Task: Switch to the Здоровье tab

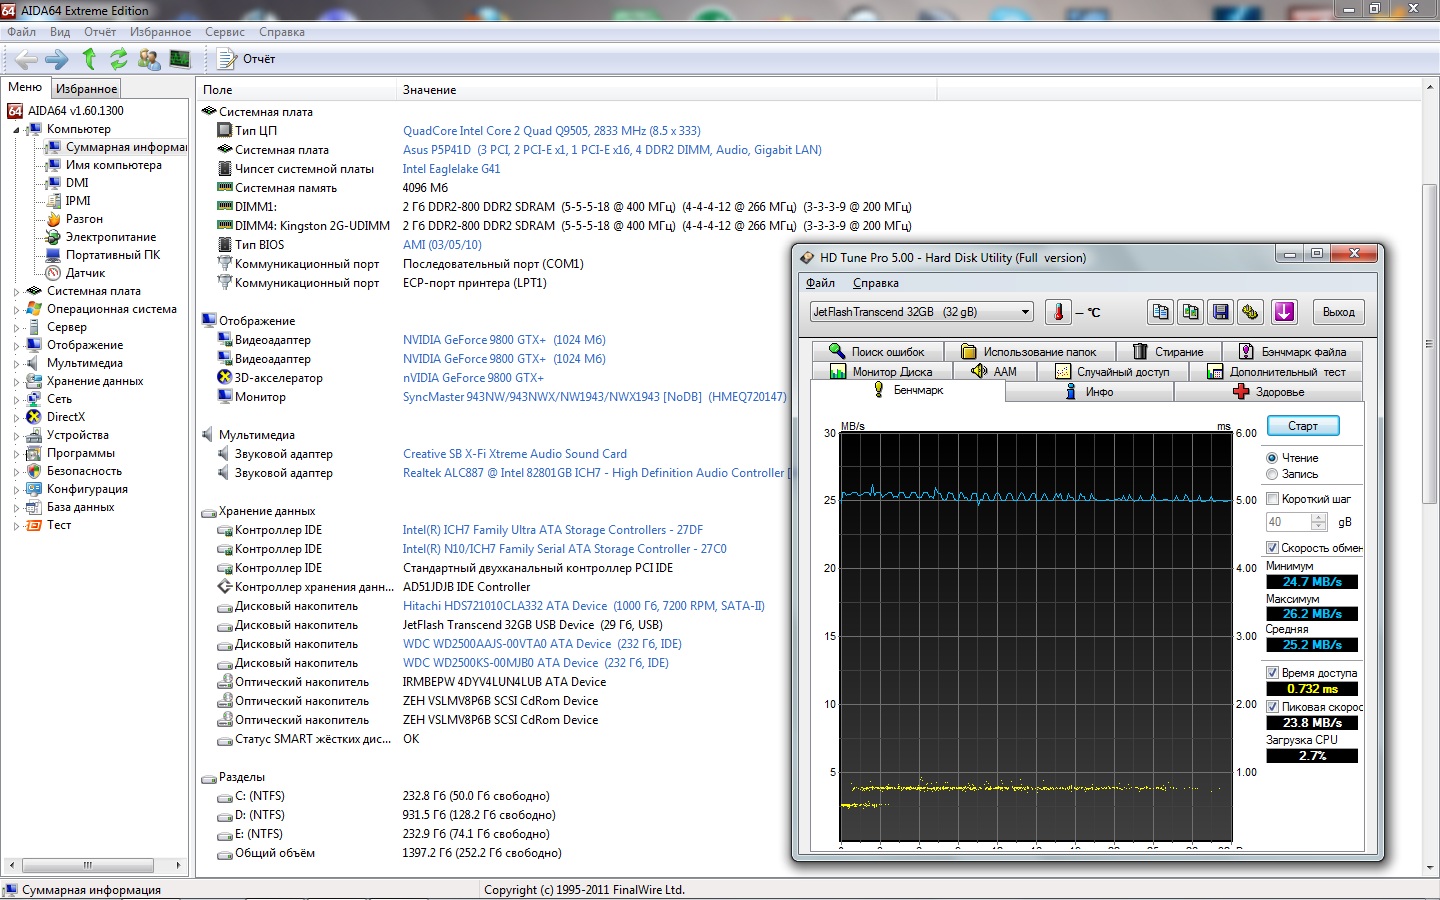Action: (x=1268, y=392)
